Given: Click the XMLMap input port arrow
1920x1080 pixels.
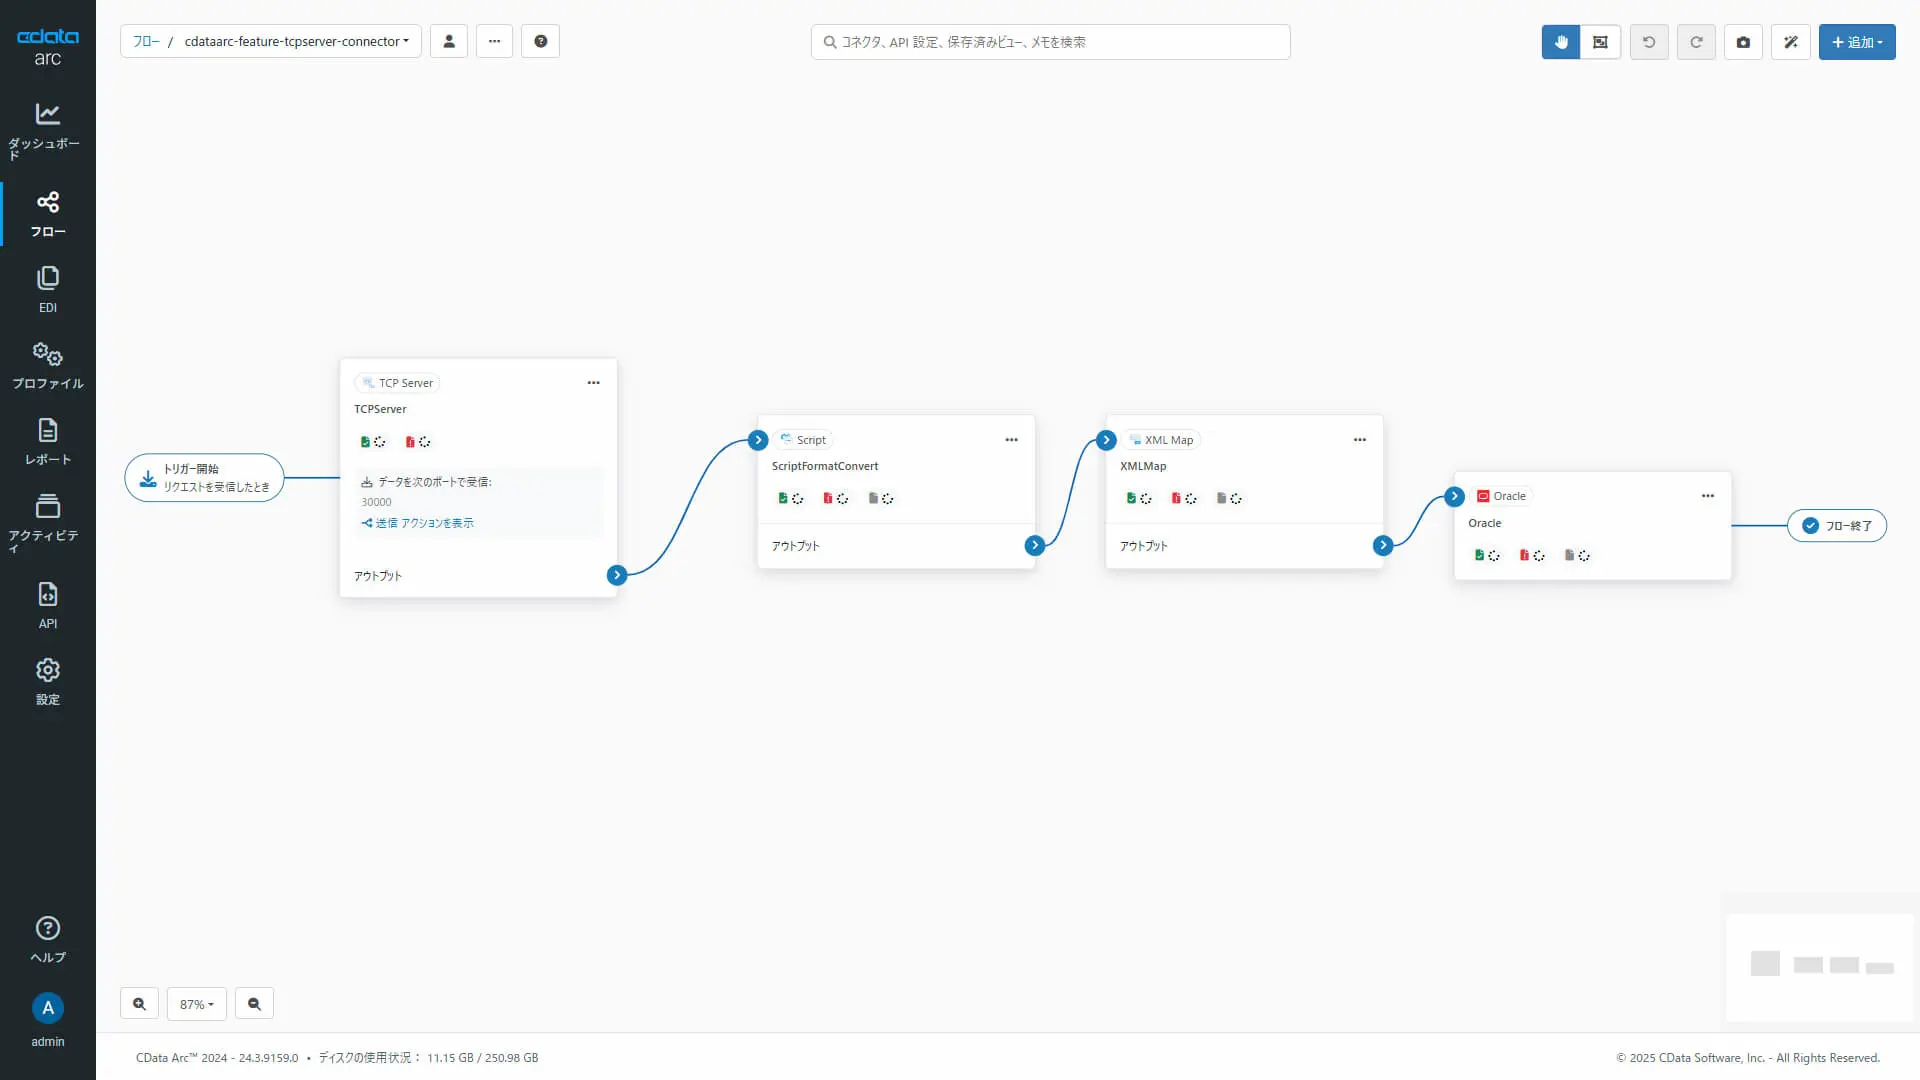Looking at the screenshot, I should [x=1106, y=440].
